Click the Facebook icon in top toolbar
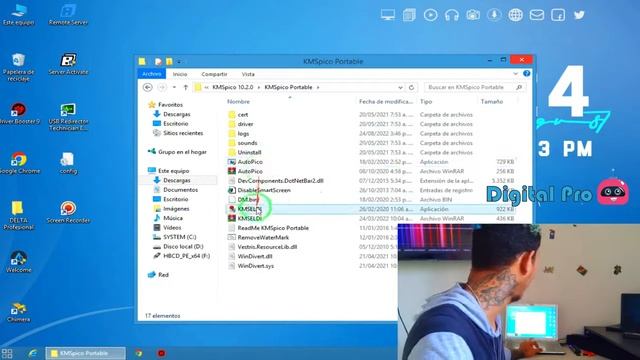Screen dimensions: 640x360 click(x=558, y=15)
